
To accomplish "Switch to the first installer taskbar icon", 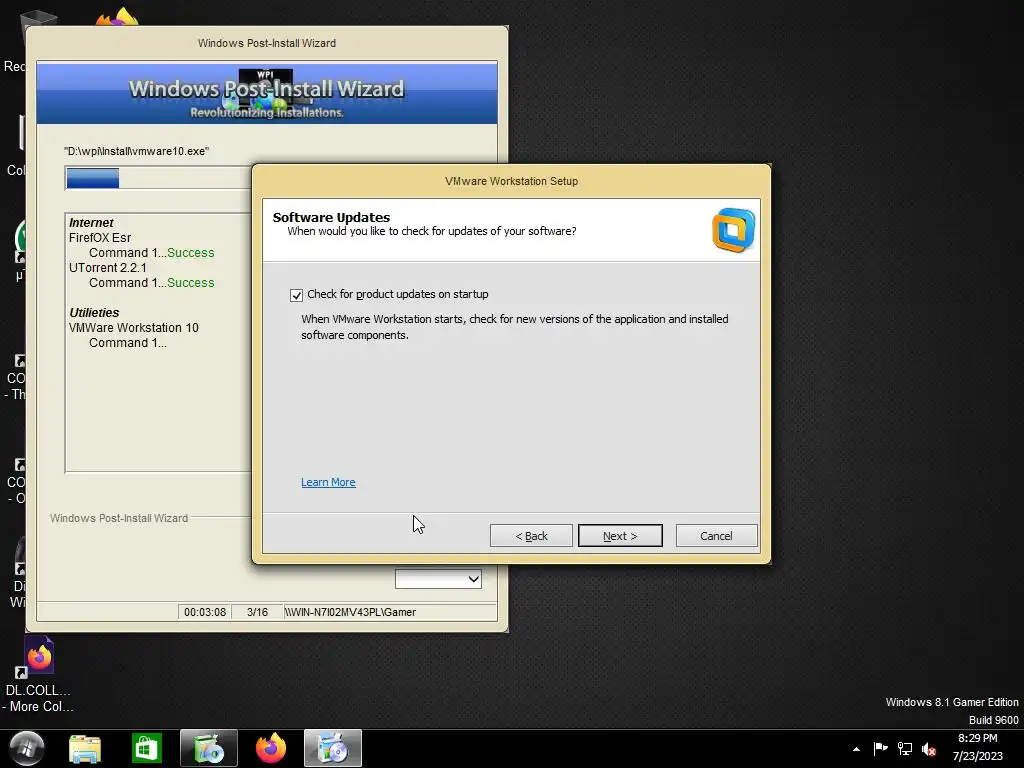I will [x=209, y=748].
